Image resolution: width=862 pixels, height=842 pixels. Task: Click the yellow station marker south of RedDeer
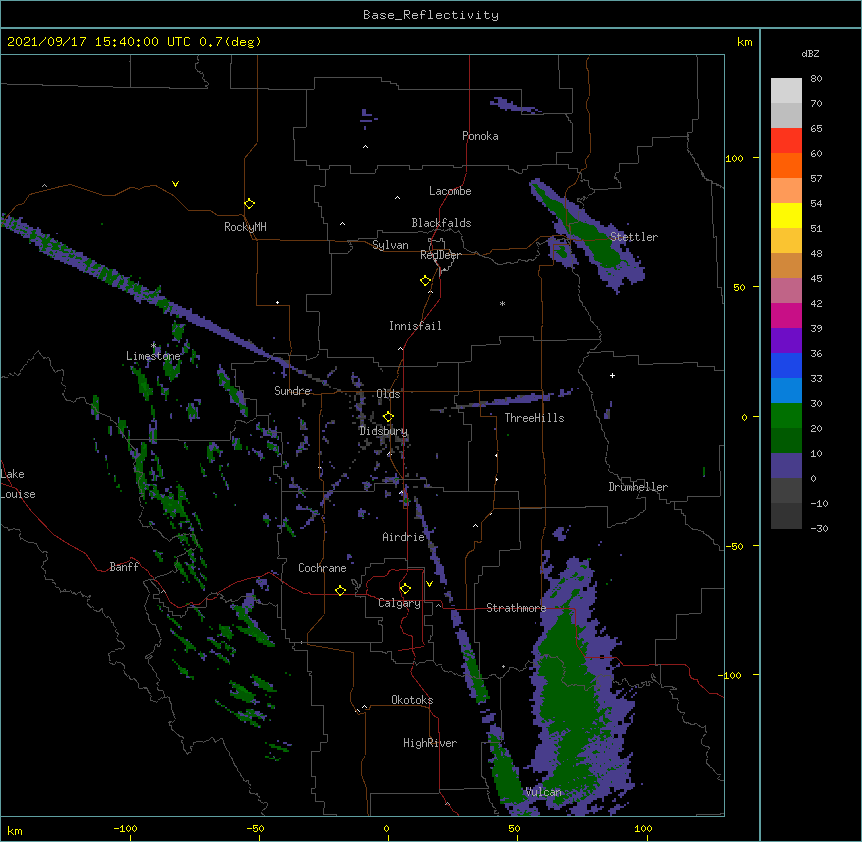pos(425,281)
